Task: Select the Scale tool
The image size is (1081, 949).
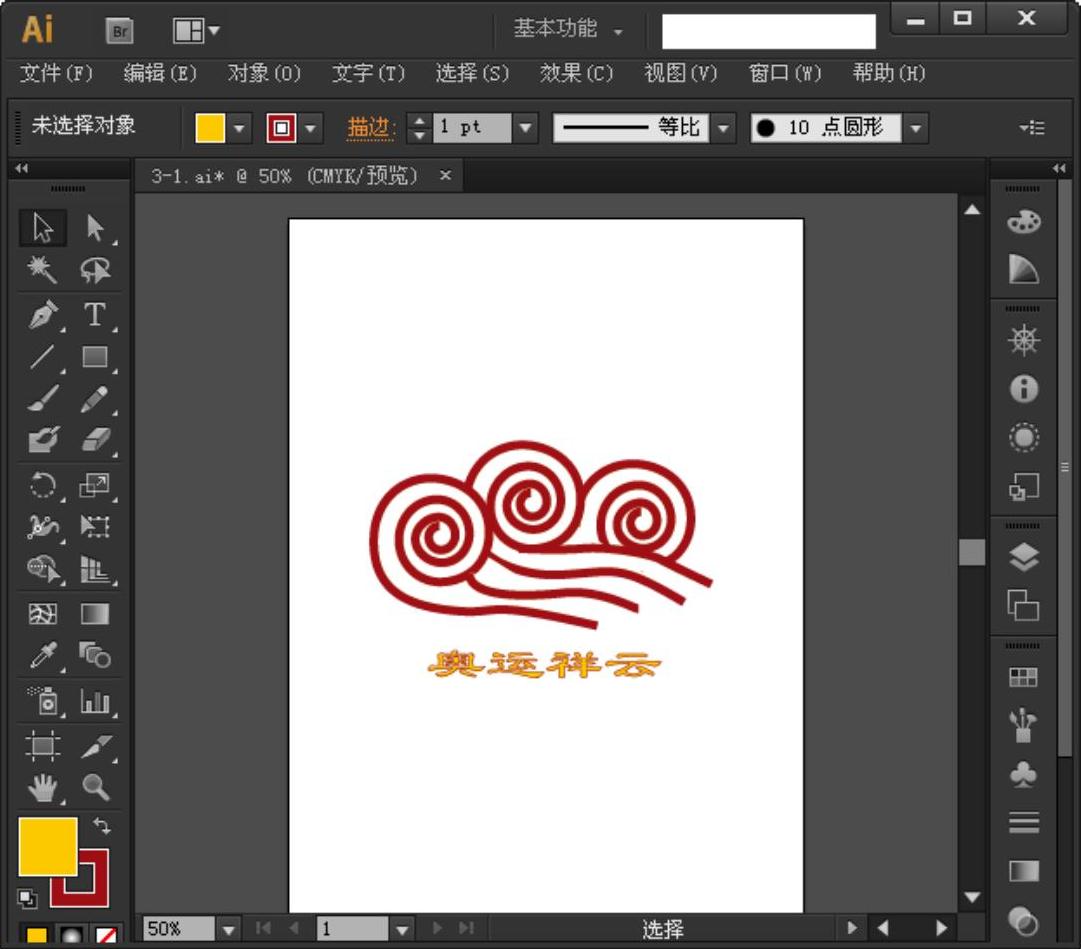Action: click(x=95, y=485)
